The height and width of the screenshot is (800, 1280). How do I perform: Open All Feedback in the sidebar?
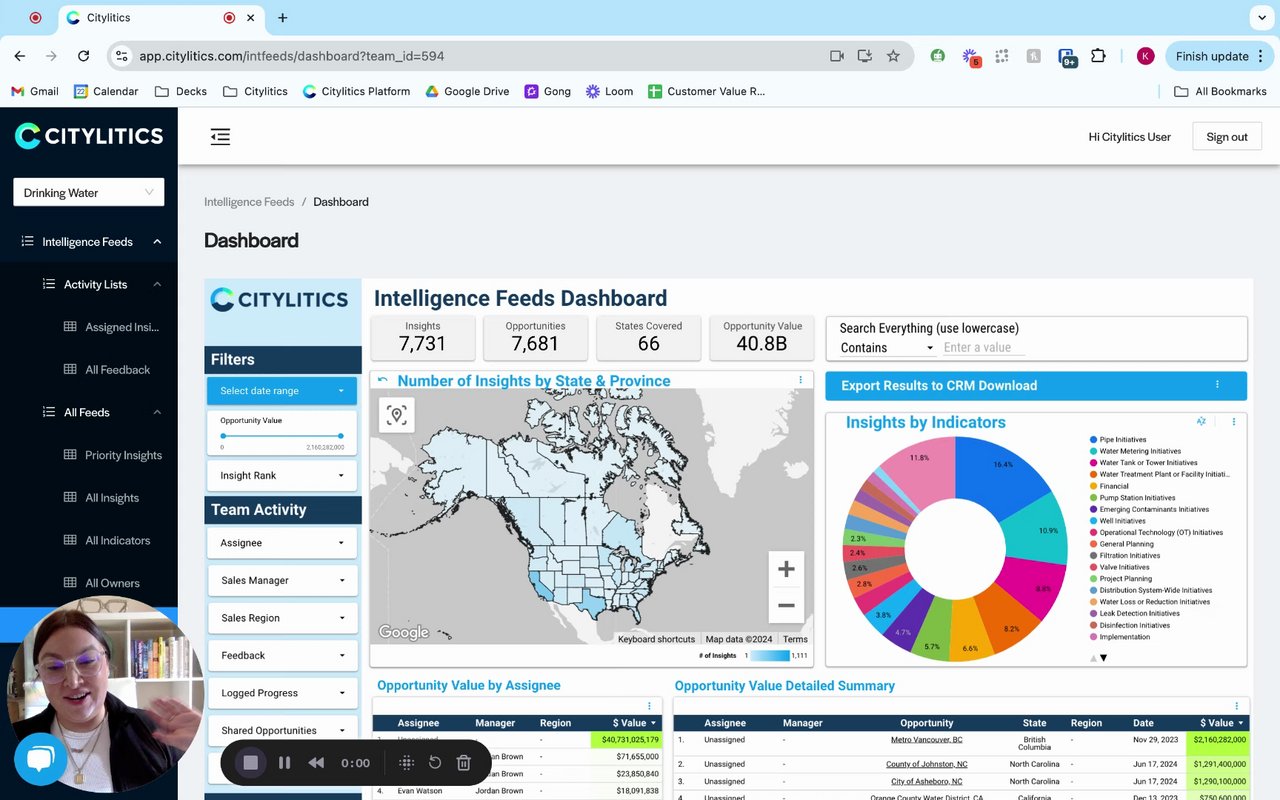click(107, 370)
